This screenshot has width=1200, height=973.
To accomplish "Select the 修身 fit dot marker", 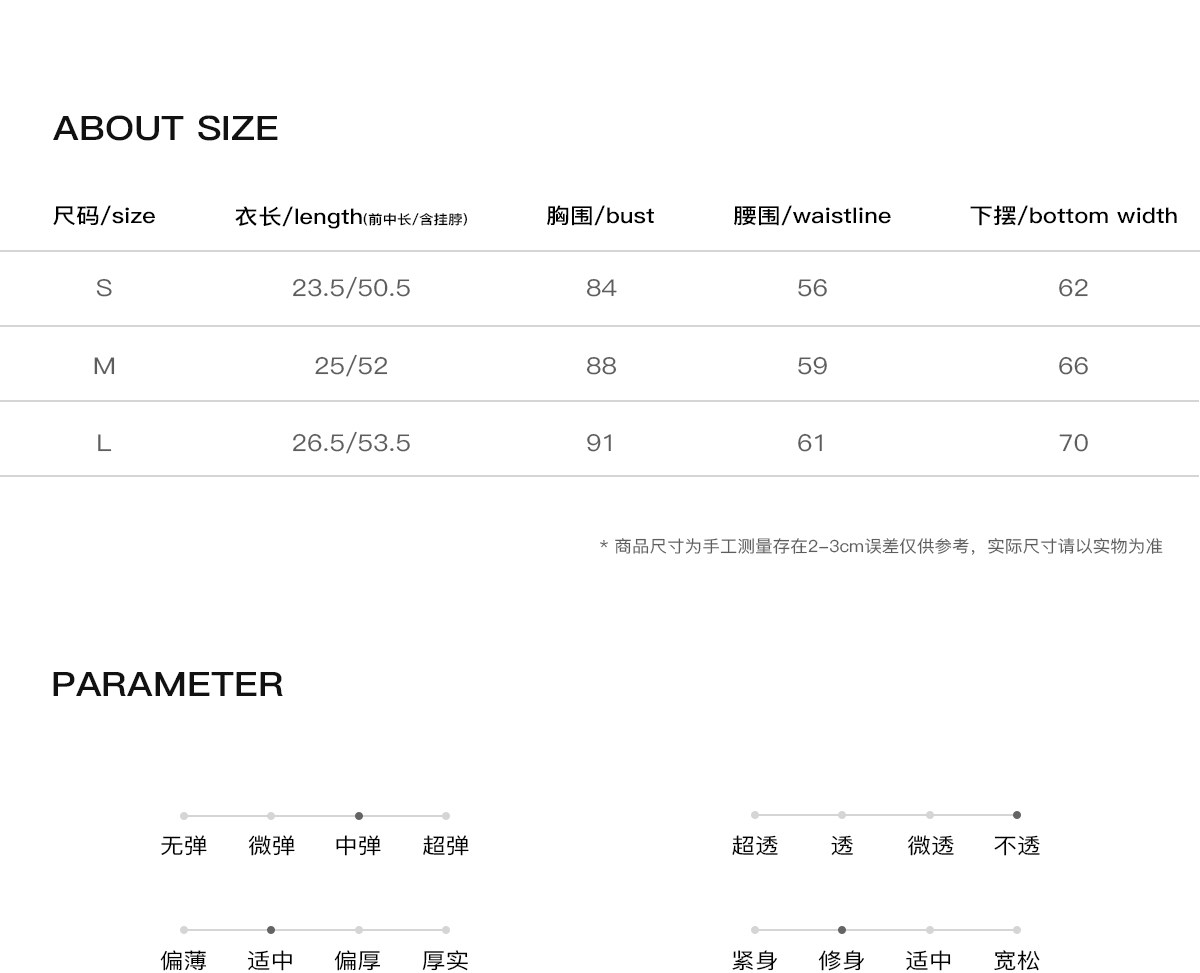I will point(842,930).
